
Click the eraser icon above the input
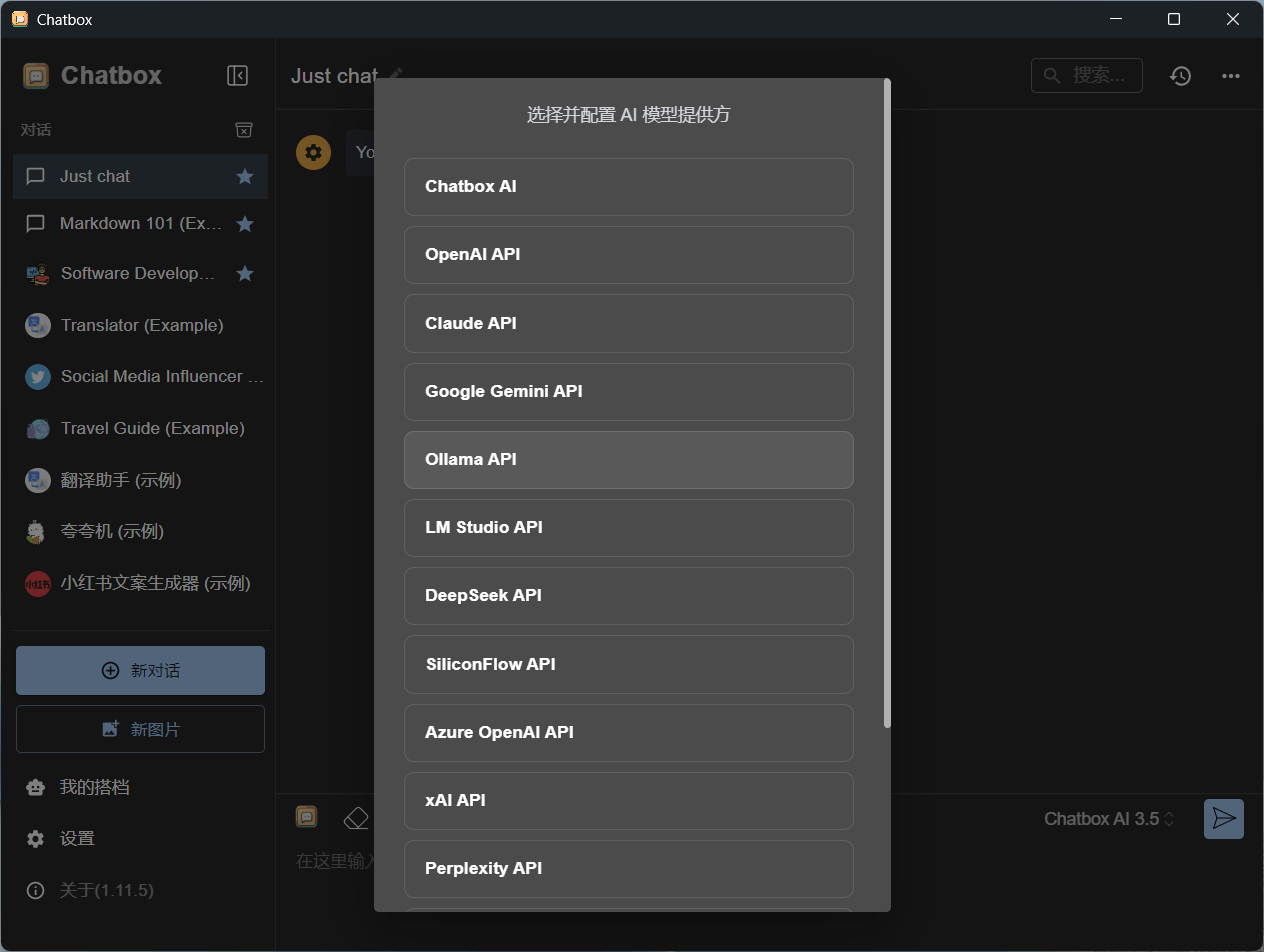[x=356, y=818]
